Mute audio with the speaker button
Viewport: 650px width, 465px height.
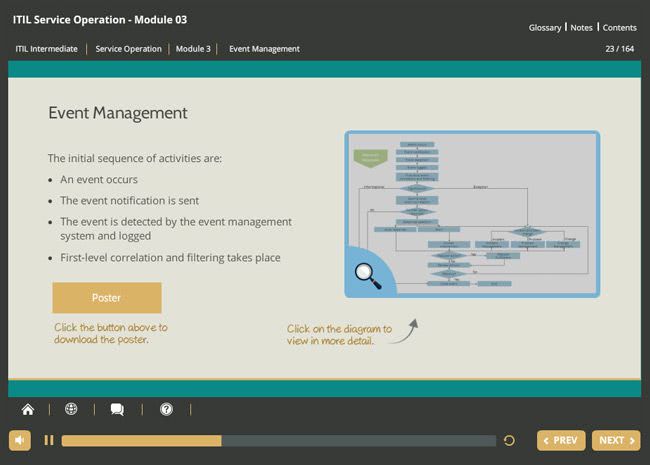click(x=19, y=440)
